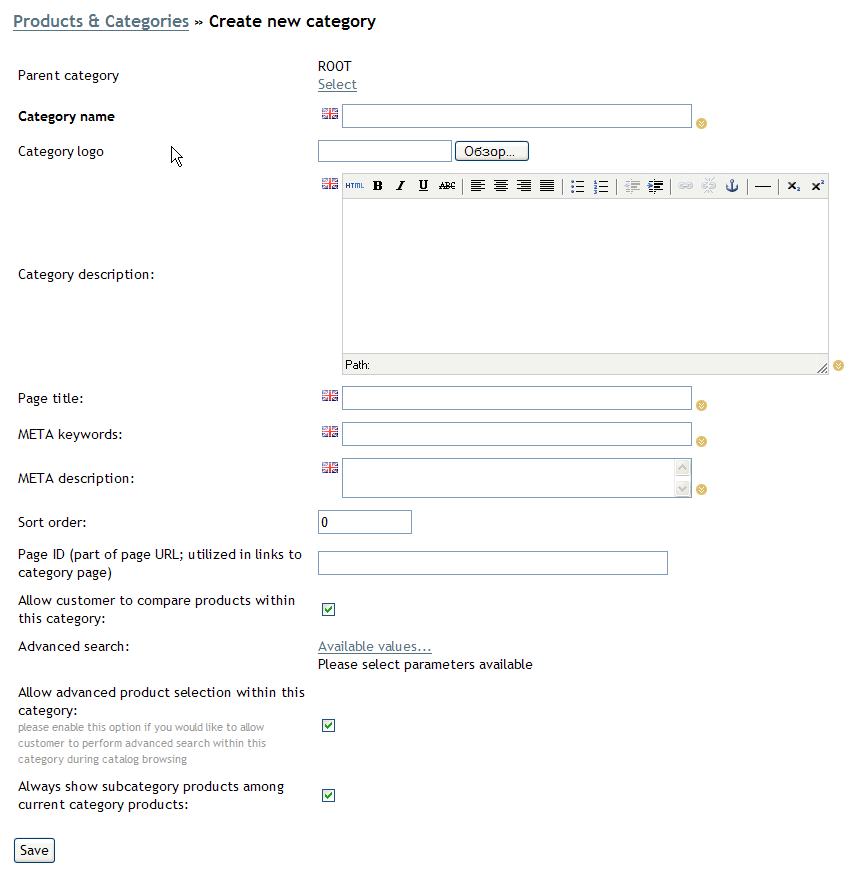Open HTML source editor for description
The height and width of the screenshot is (876, 864).
355,186
